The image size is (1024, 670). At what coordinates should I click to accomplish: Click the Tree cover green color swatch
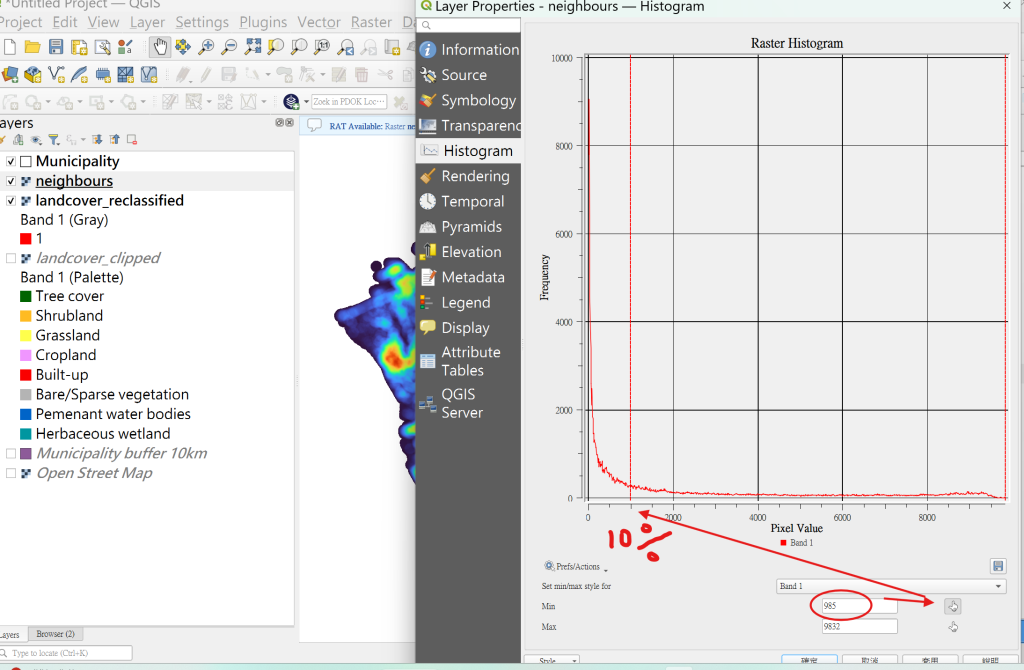point(25,296)
